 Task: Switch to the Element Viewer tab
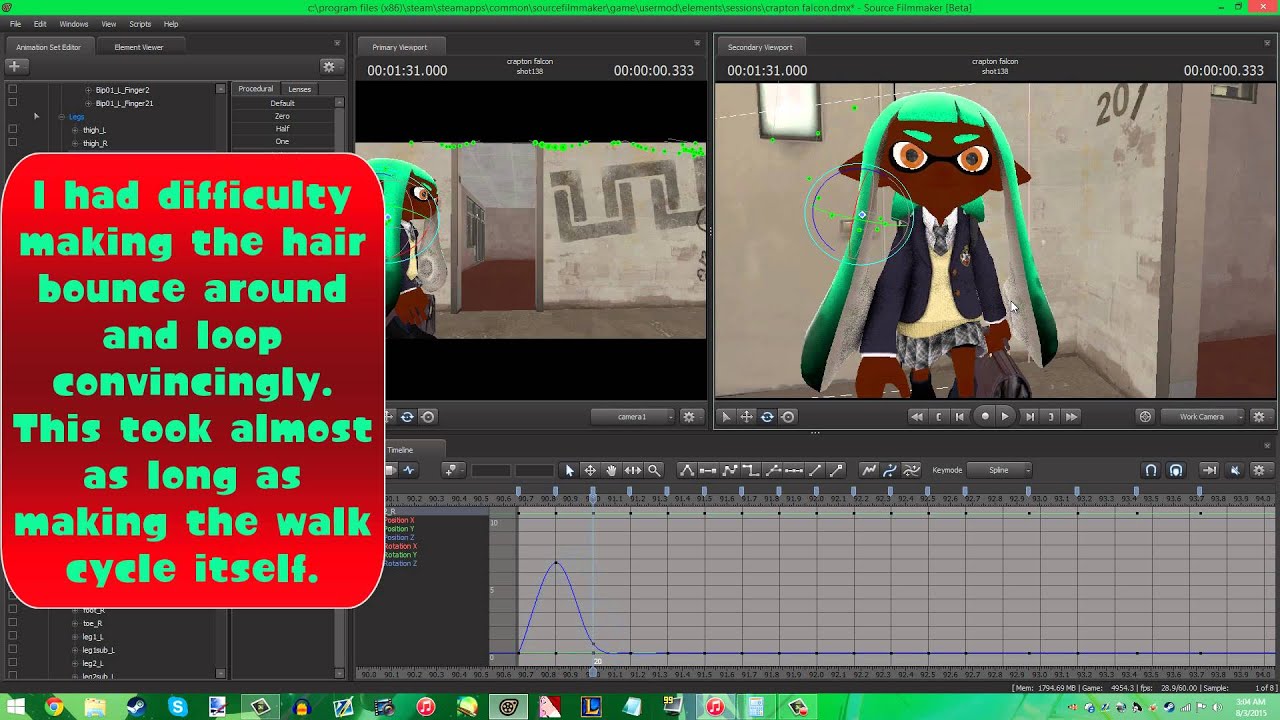click(x=139, y=47)
